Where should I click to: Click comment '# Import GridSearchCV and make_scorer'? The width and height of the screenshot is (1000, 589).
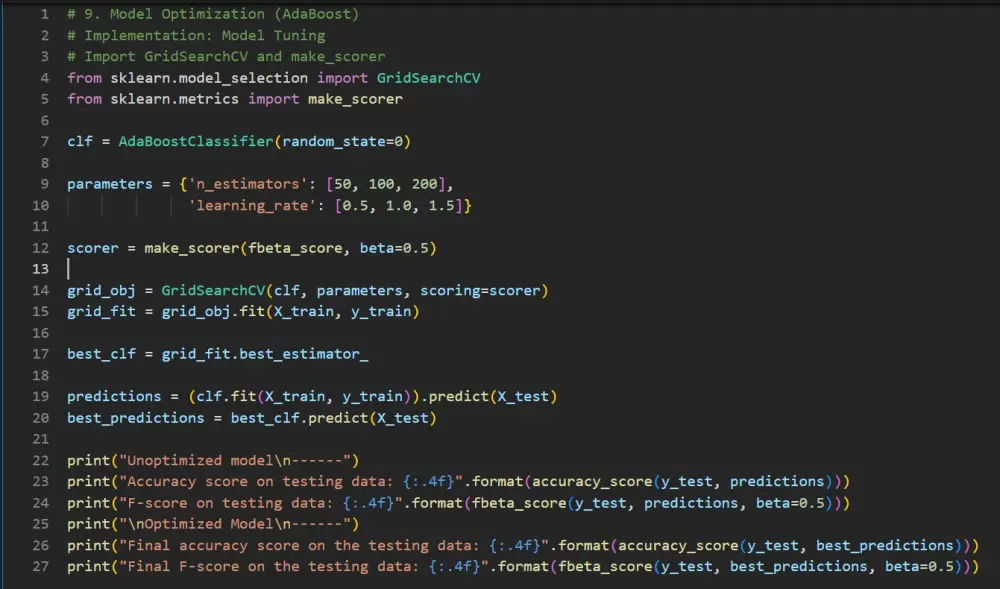point(226,57)
